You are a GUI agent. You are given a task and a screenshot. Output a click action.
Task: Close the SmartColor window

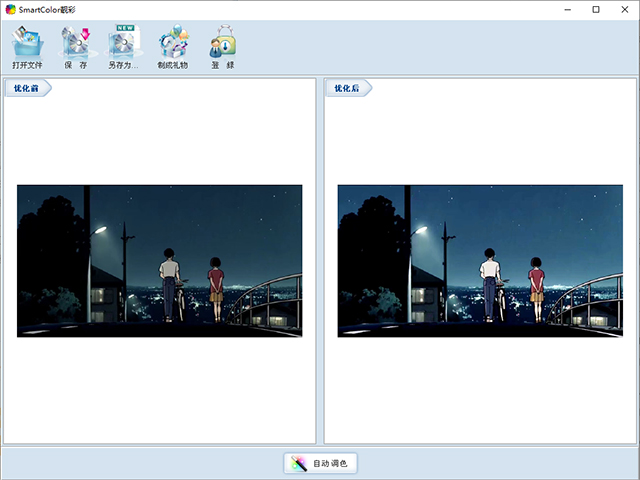624,9
